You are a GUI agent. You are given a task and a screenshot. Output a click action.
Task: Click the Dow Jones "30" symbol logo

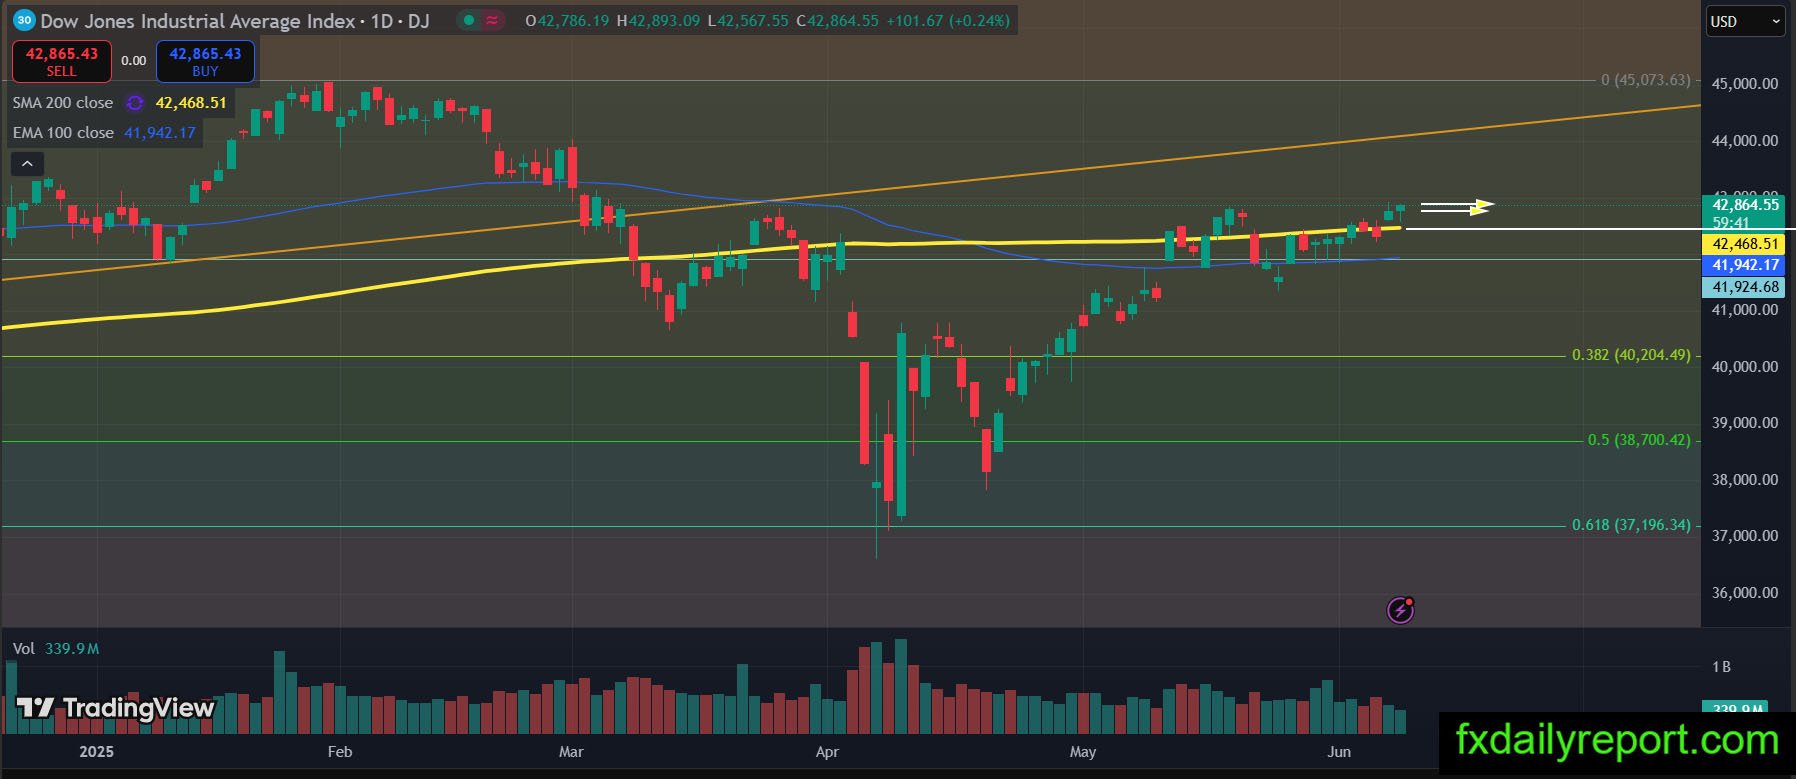point(24,20)
